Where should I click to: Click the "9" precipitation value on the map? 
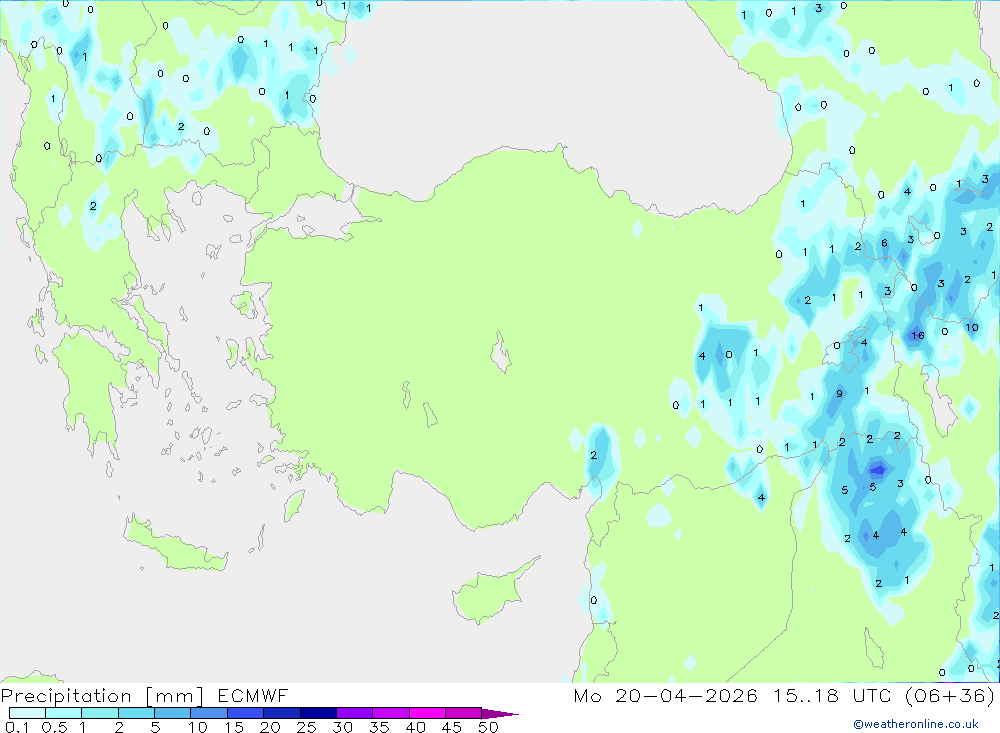pos(839,394)
